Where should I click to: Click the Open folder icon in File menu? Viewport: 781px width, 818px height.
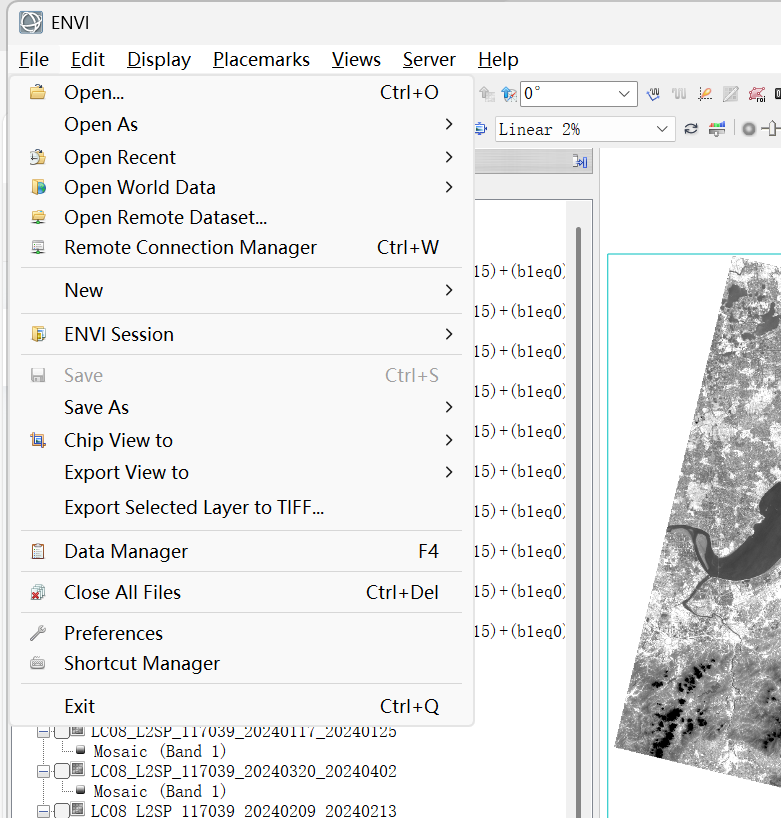(x=38, y=92)
